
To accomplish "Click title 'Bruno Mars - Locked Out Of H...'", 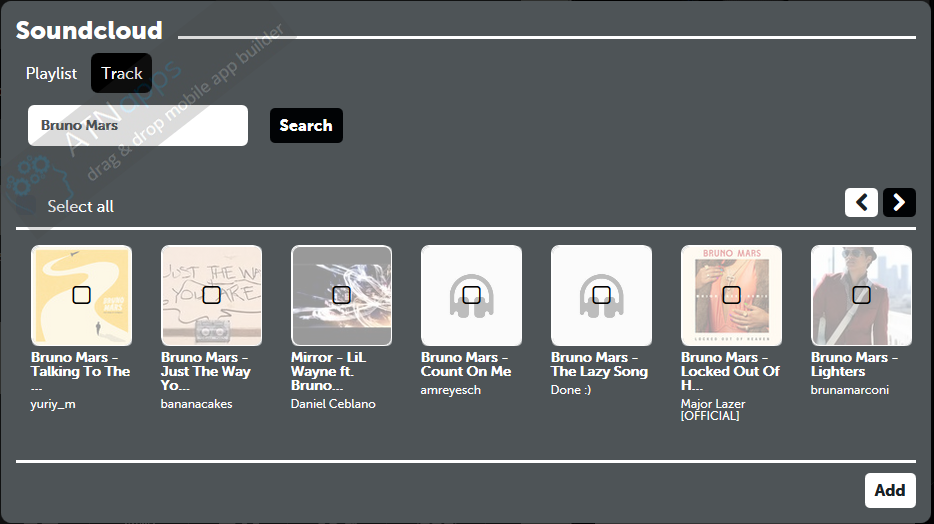I will (730, 372).
